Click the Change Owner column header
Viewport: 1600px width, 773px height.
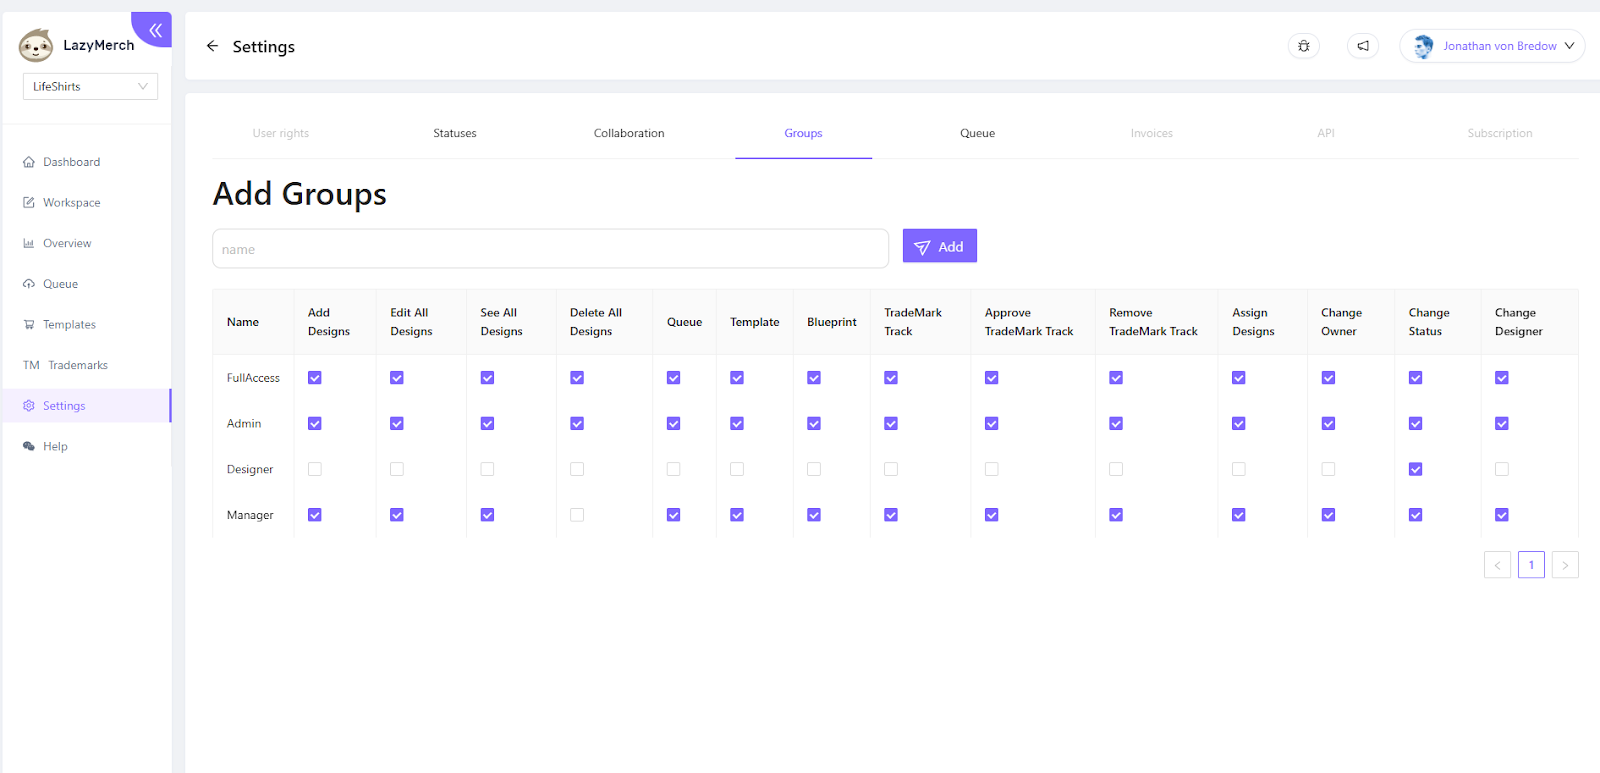click(1351, 322)
